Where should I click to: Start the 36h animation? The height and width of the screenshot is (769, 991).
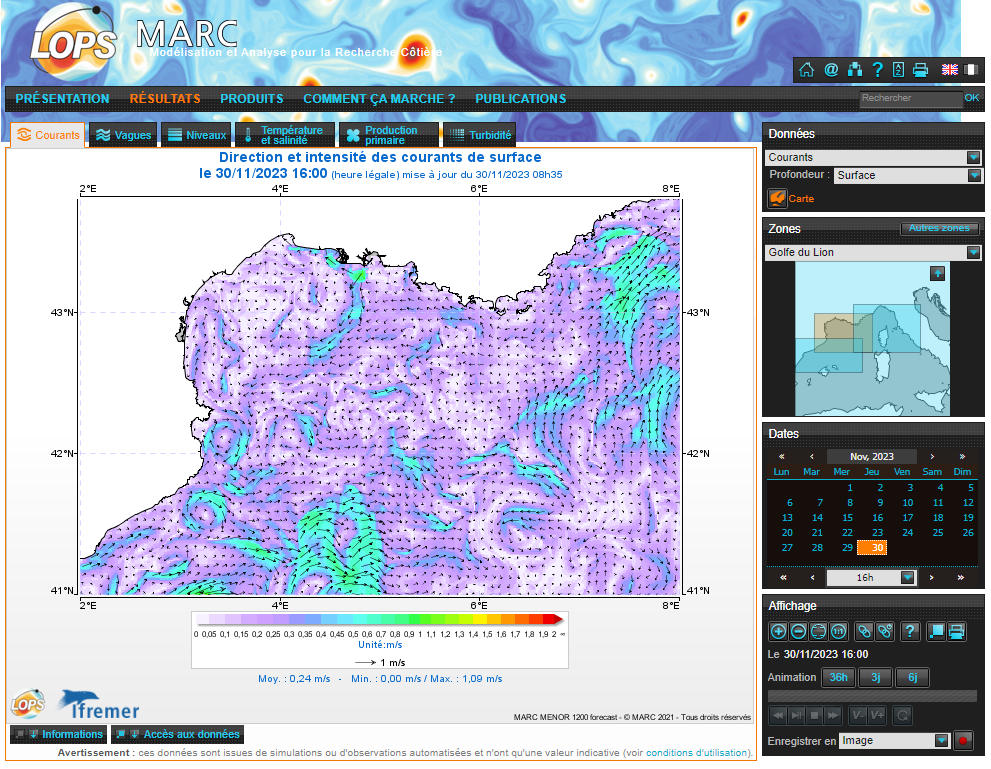838,678
